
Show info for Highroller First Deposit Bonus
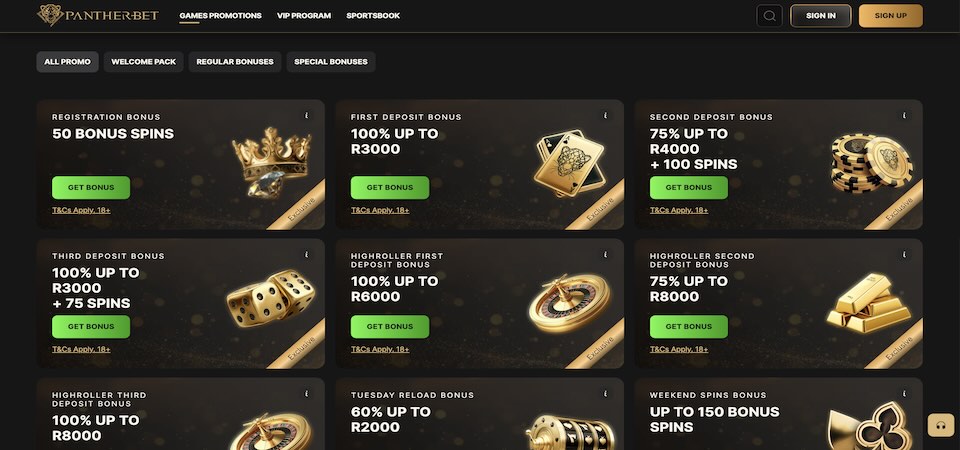tap(605, 255)
